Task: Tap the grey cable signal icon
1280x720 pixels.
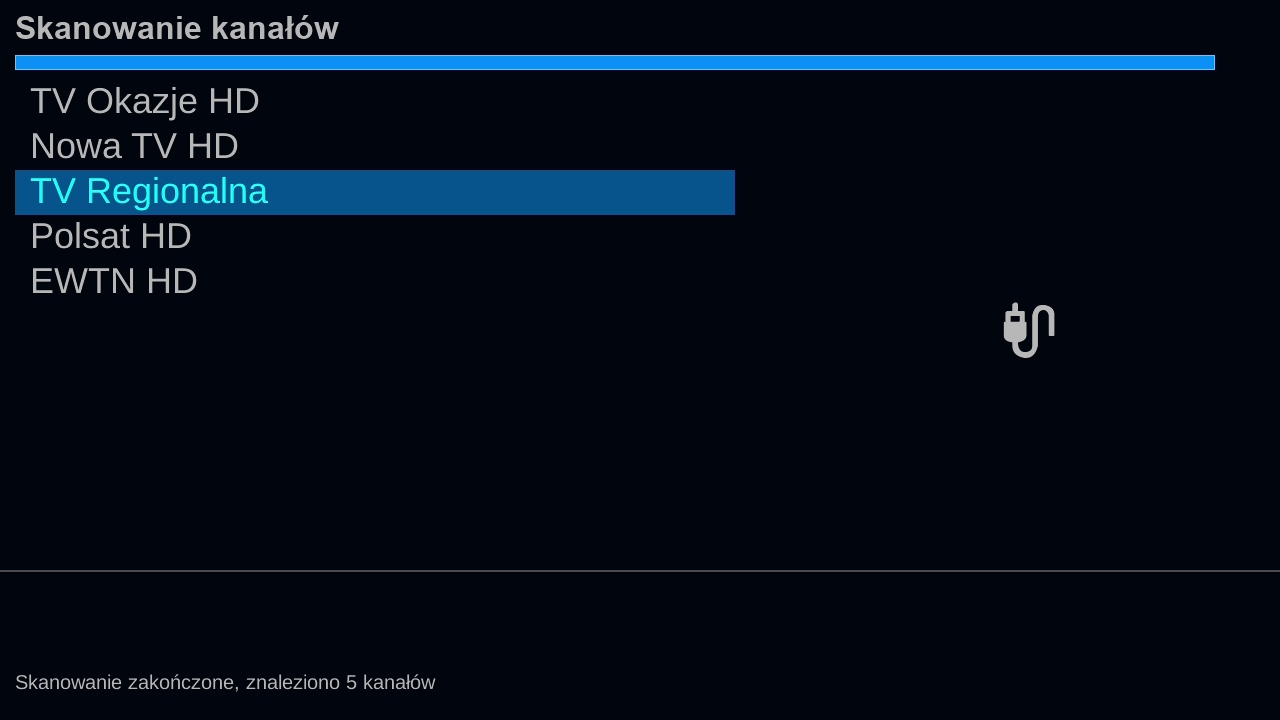Action: [x=1029, y=330]
